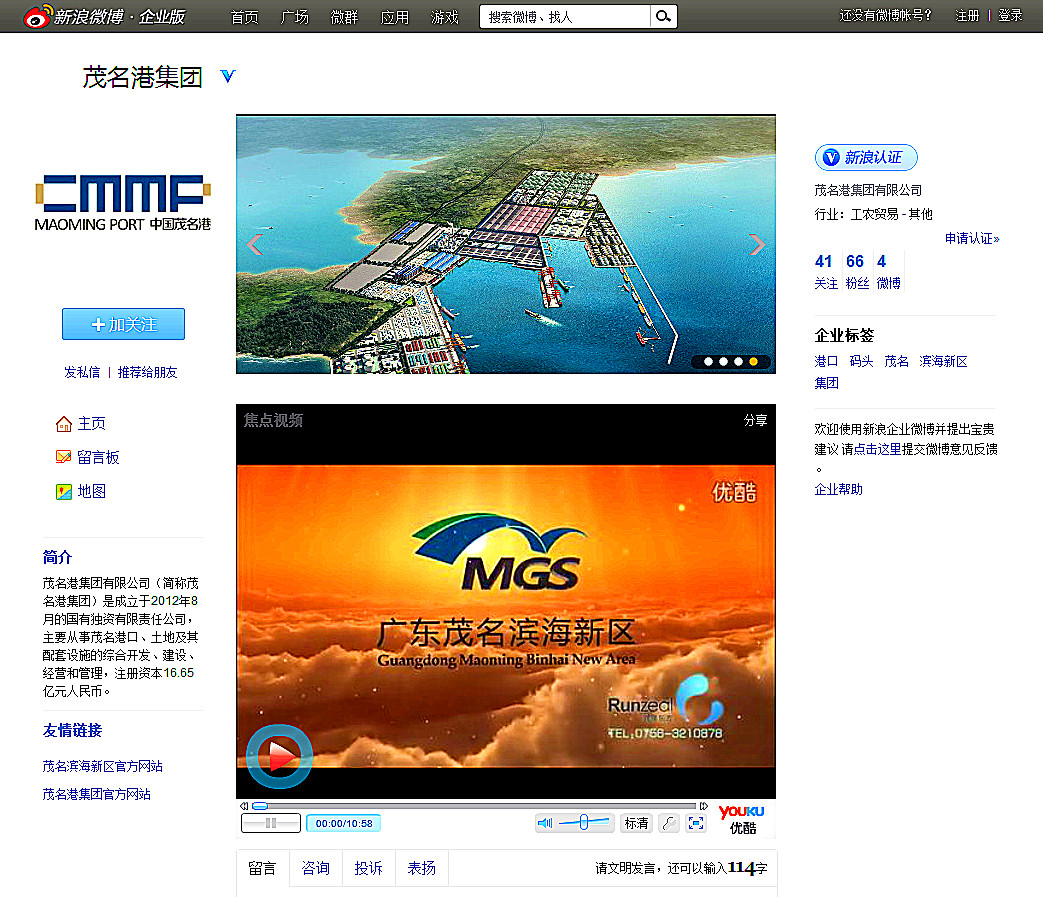Click the search magnifier icon
This screenshot has height=897, width=1043.
[x=663, y=16]
